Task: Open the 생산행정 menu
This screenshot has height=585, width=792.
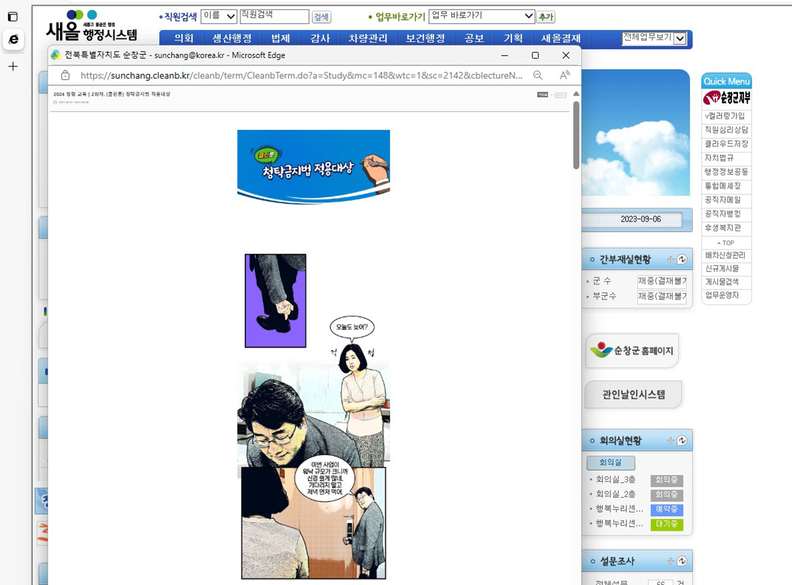Action: click(232, 38)
